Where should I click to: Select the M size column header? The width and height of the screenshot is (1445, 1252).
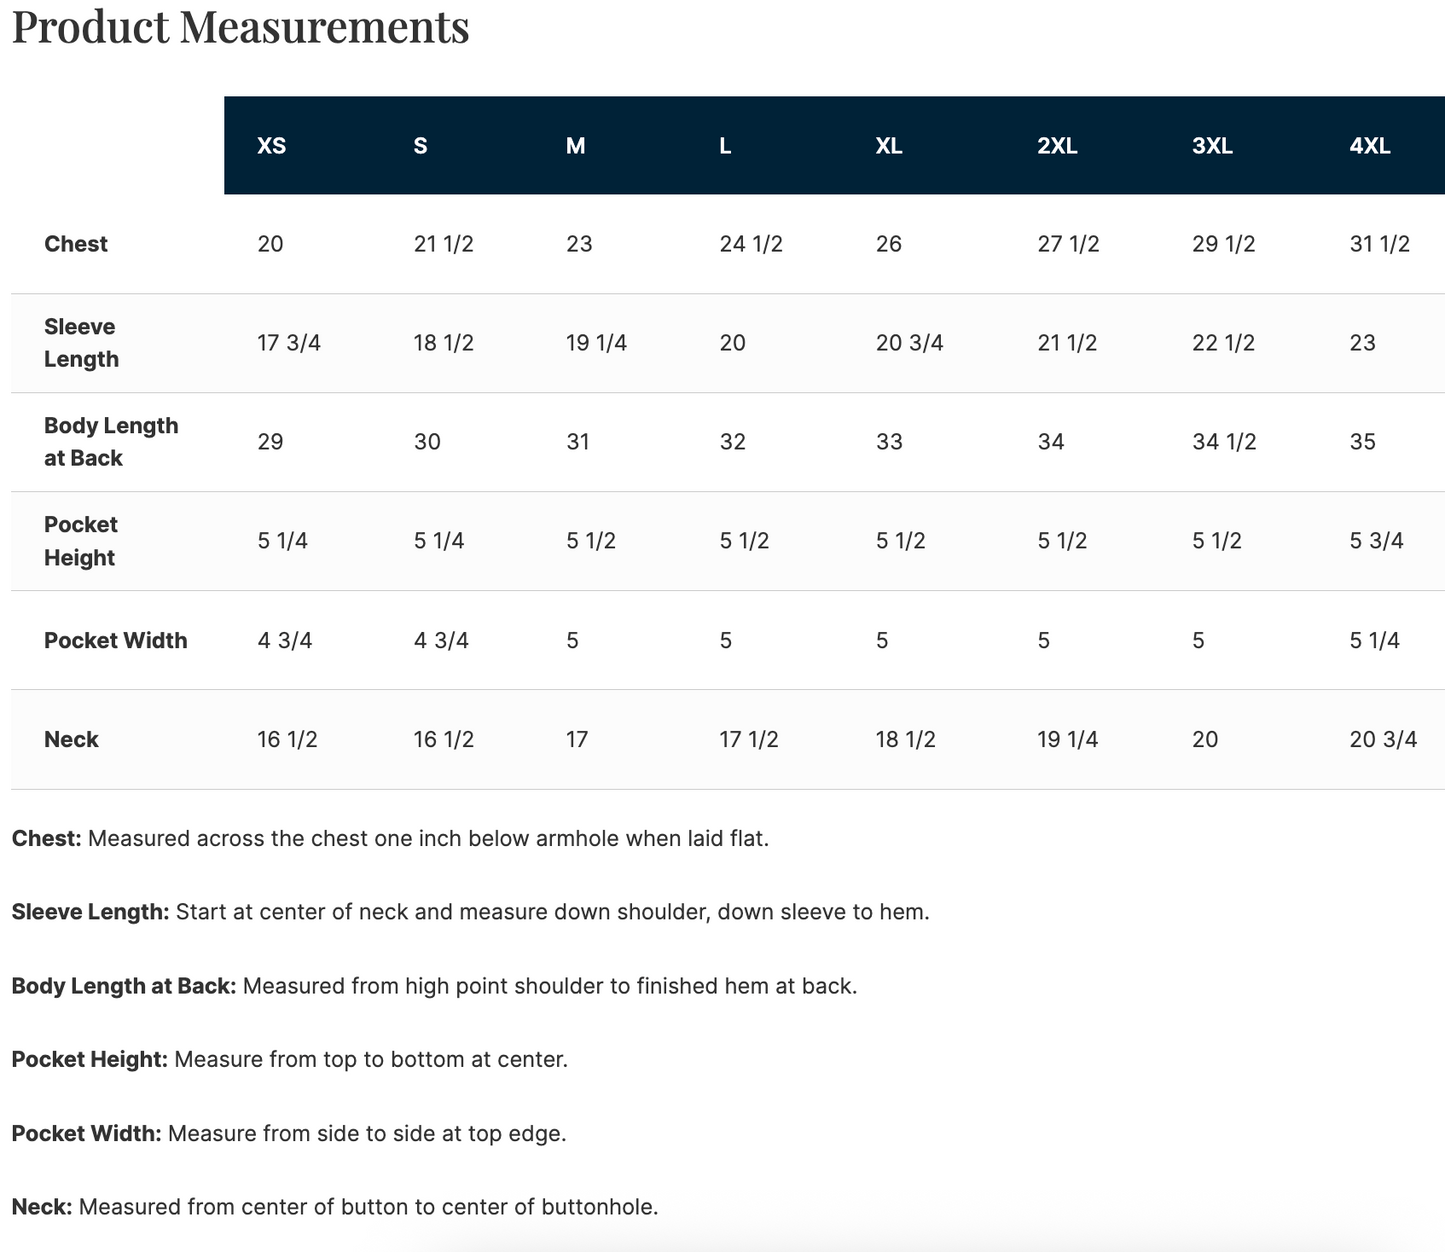point(575,146)
